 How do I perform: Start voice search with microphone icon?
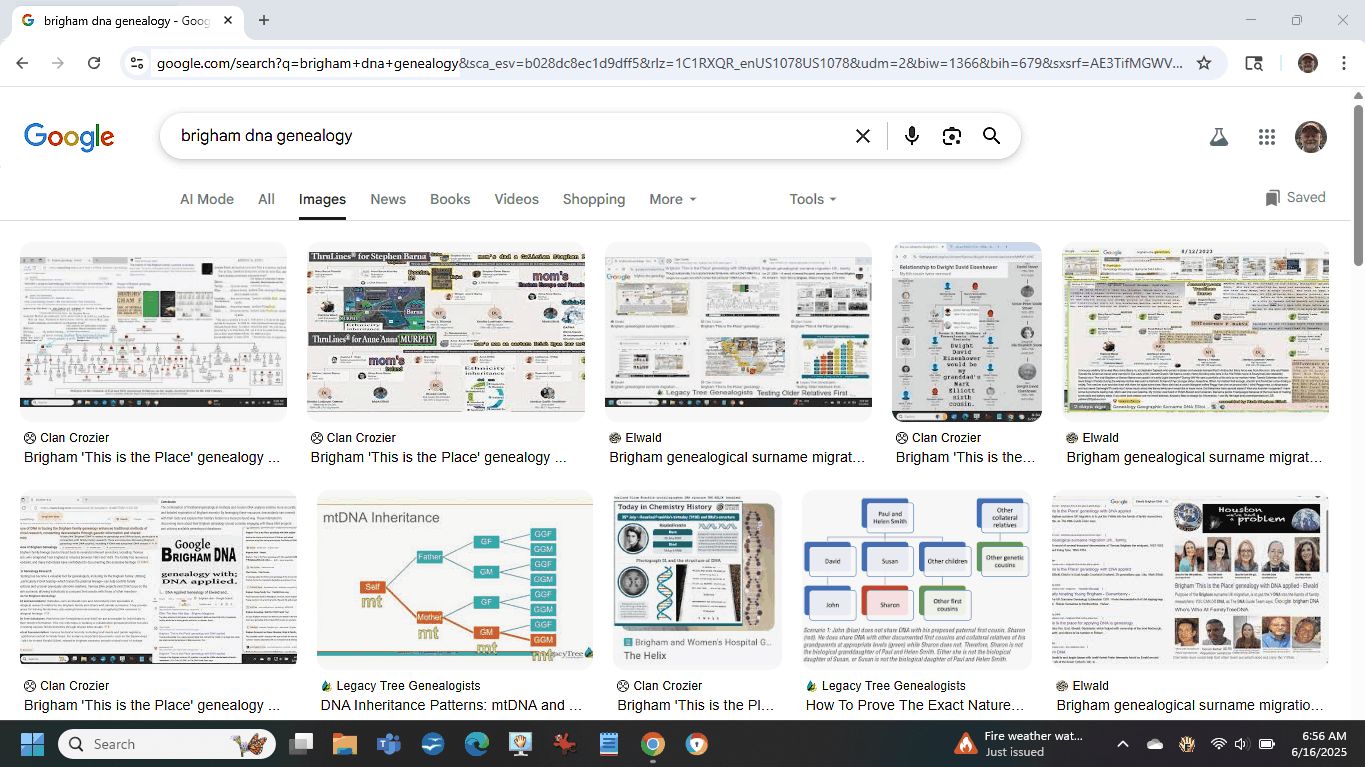911,136
